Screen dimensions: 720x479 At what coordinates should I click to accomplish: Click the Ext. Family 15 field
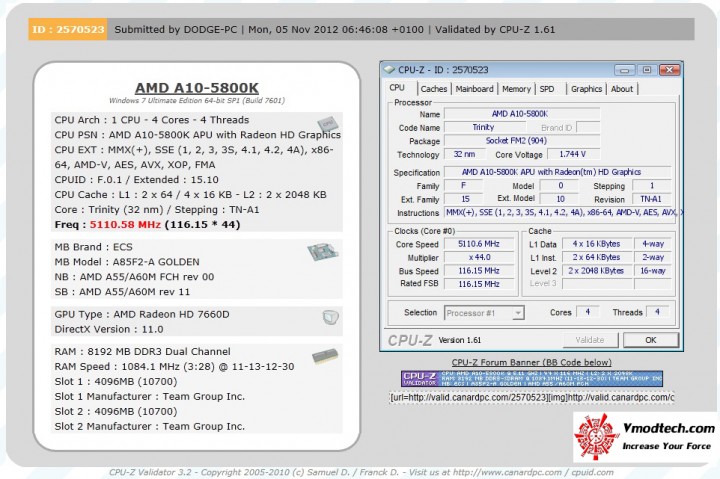click(464, 199)
